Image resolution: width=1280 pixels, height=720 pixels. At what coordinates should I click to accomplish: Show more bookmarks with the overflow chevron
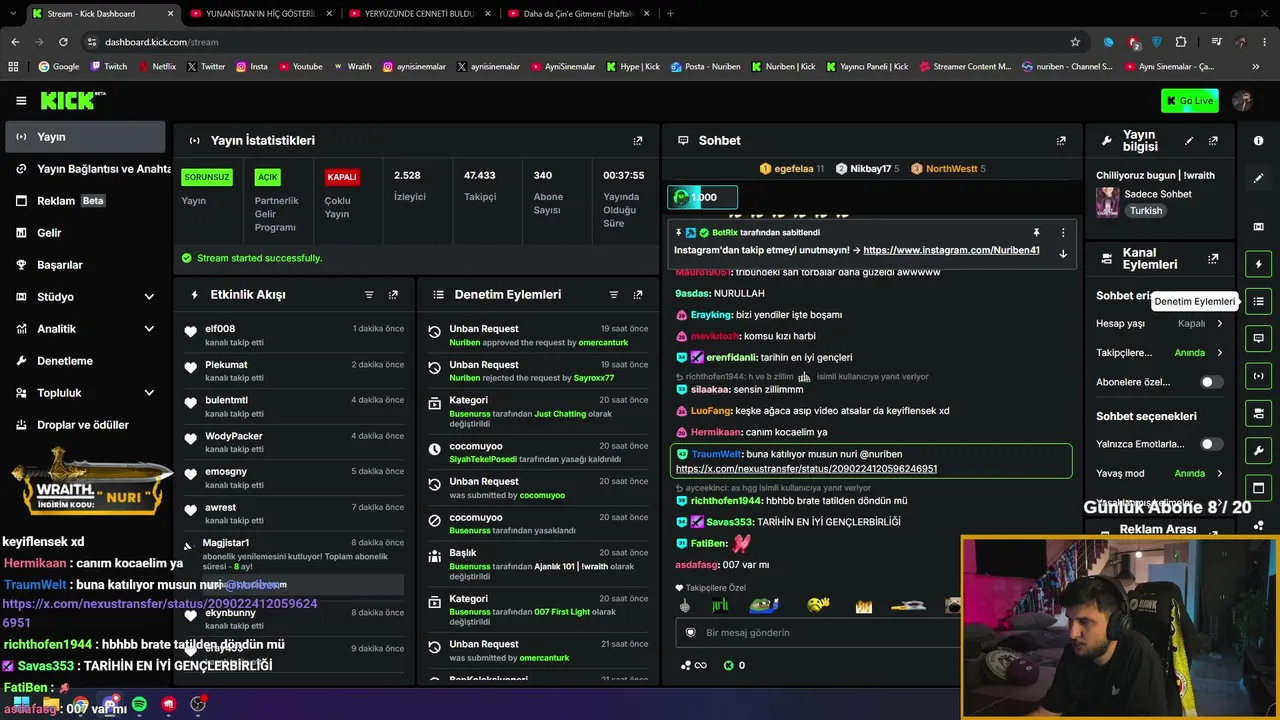point(1256,67)
